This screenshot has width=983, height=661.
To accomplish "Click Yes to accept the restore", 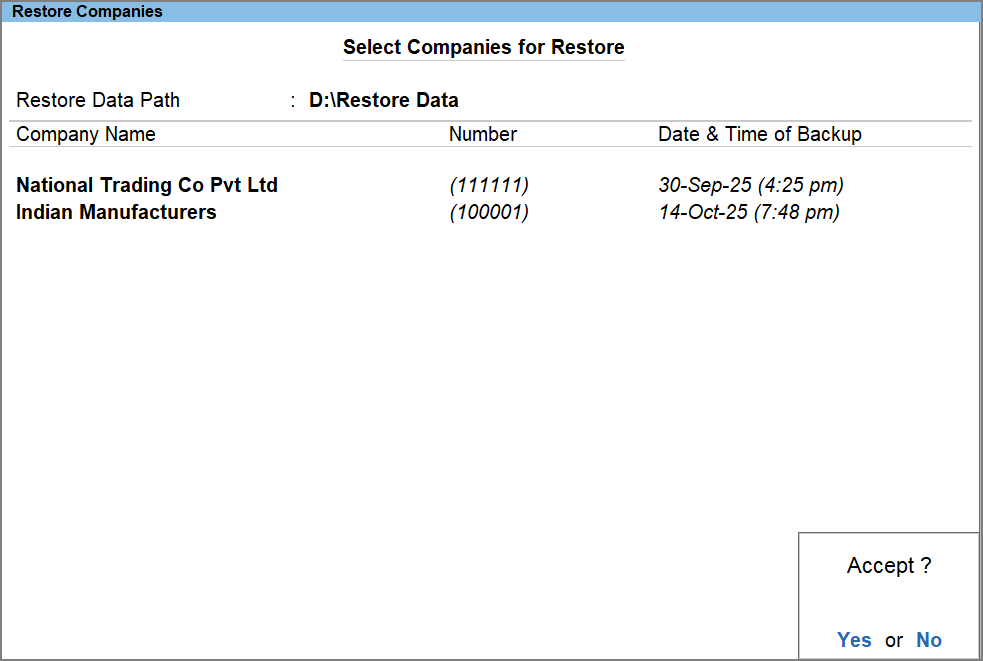I will 854,640.
